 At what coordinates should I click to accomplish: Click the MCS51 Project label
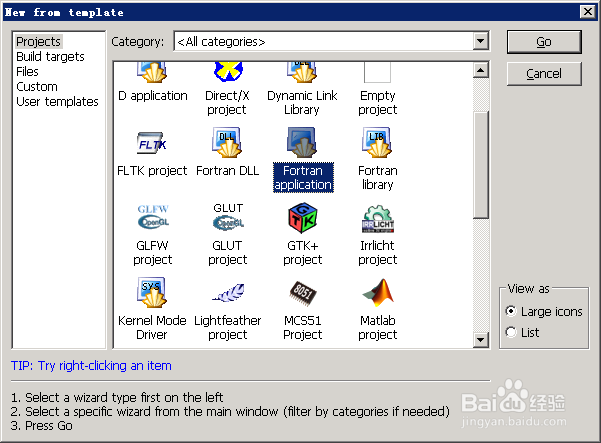pos(302,327)
